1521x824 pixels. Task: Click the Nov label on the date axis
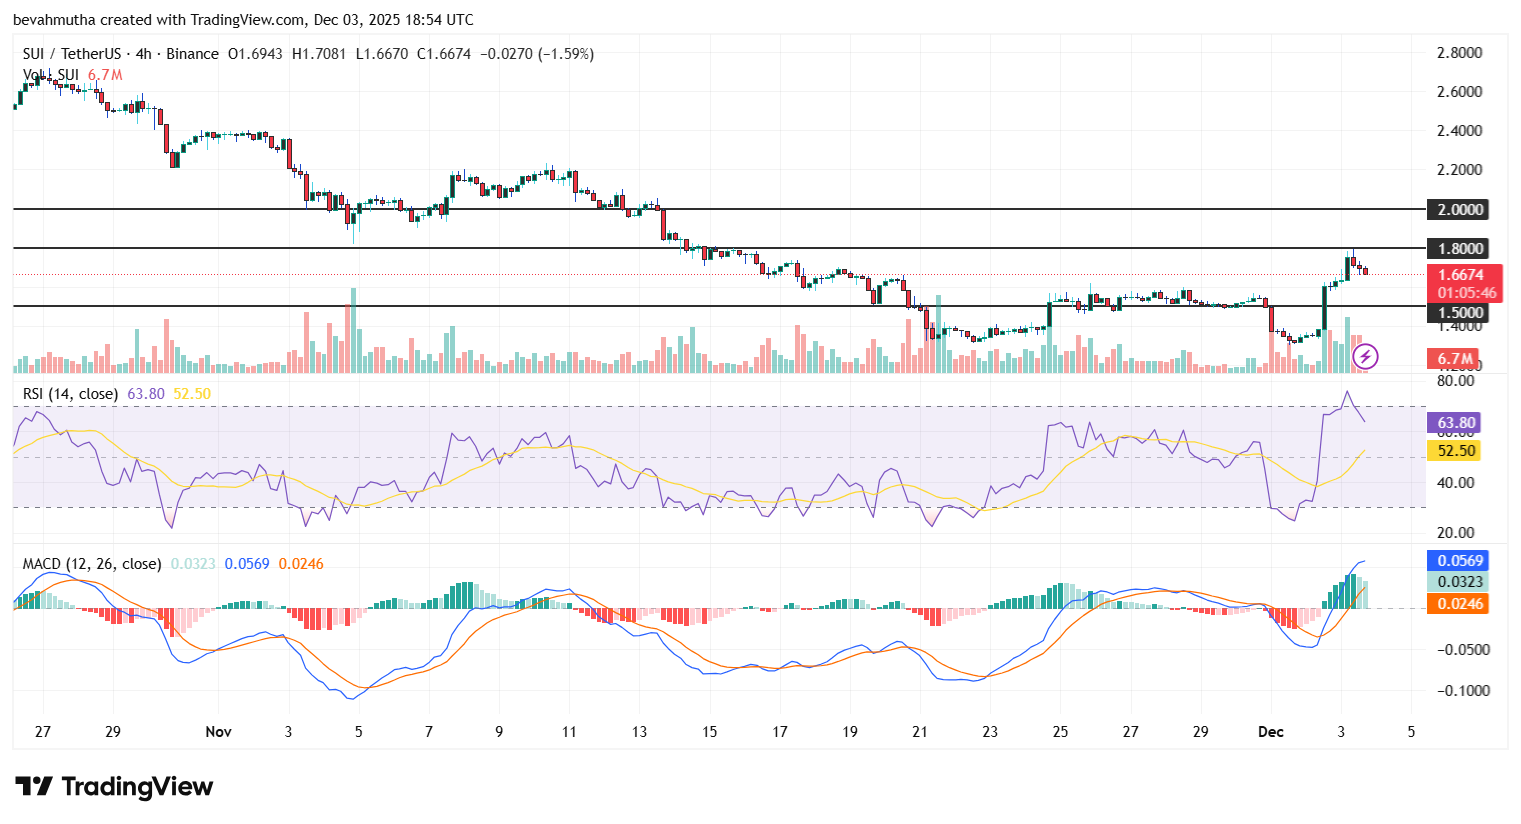tap(217, 732)
